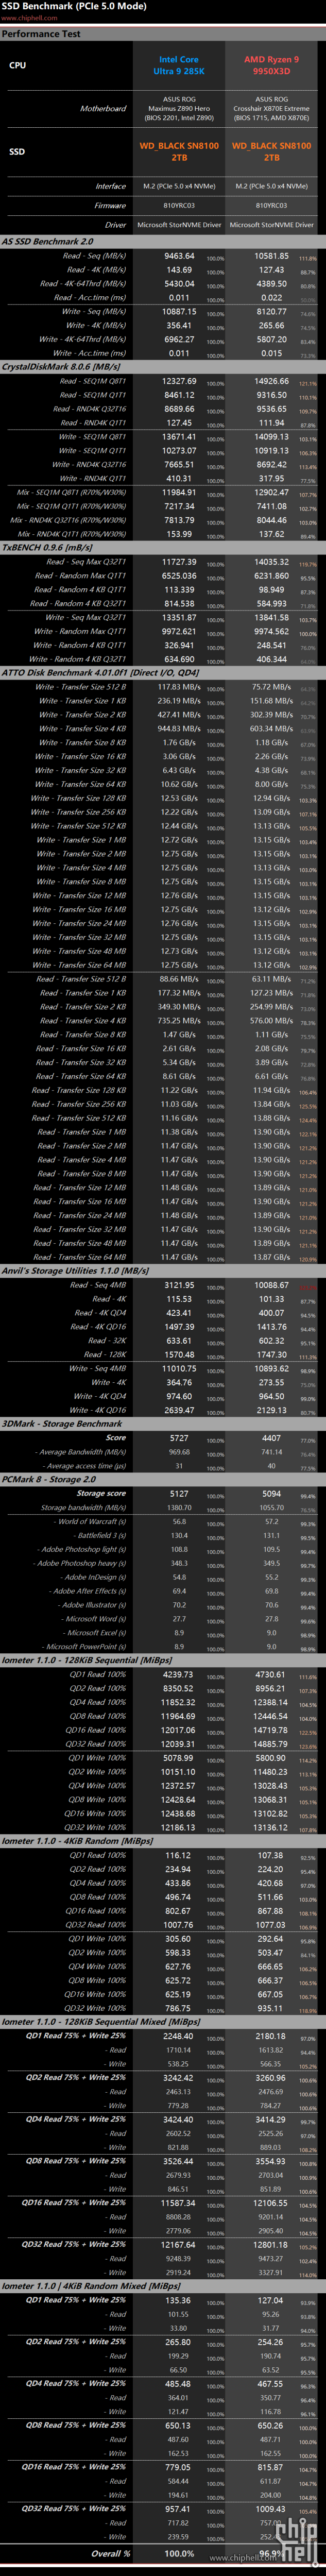
Task: Select the Intel Core Ultra 9 285K column header
Action: click(x=179, y=66)
